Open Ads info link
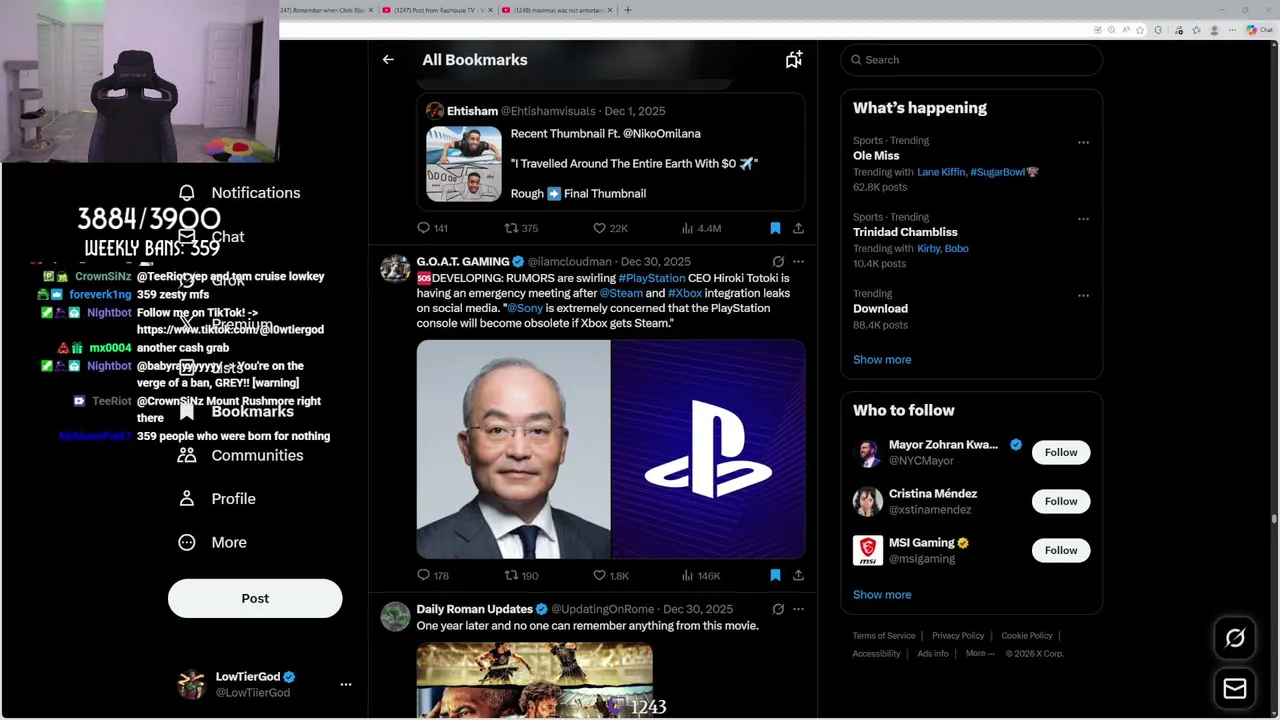The image size is (1280, 720). coord(933,653)
